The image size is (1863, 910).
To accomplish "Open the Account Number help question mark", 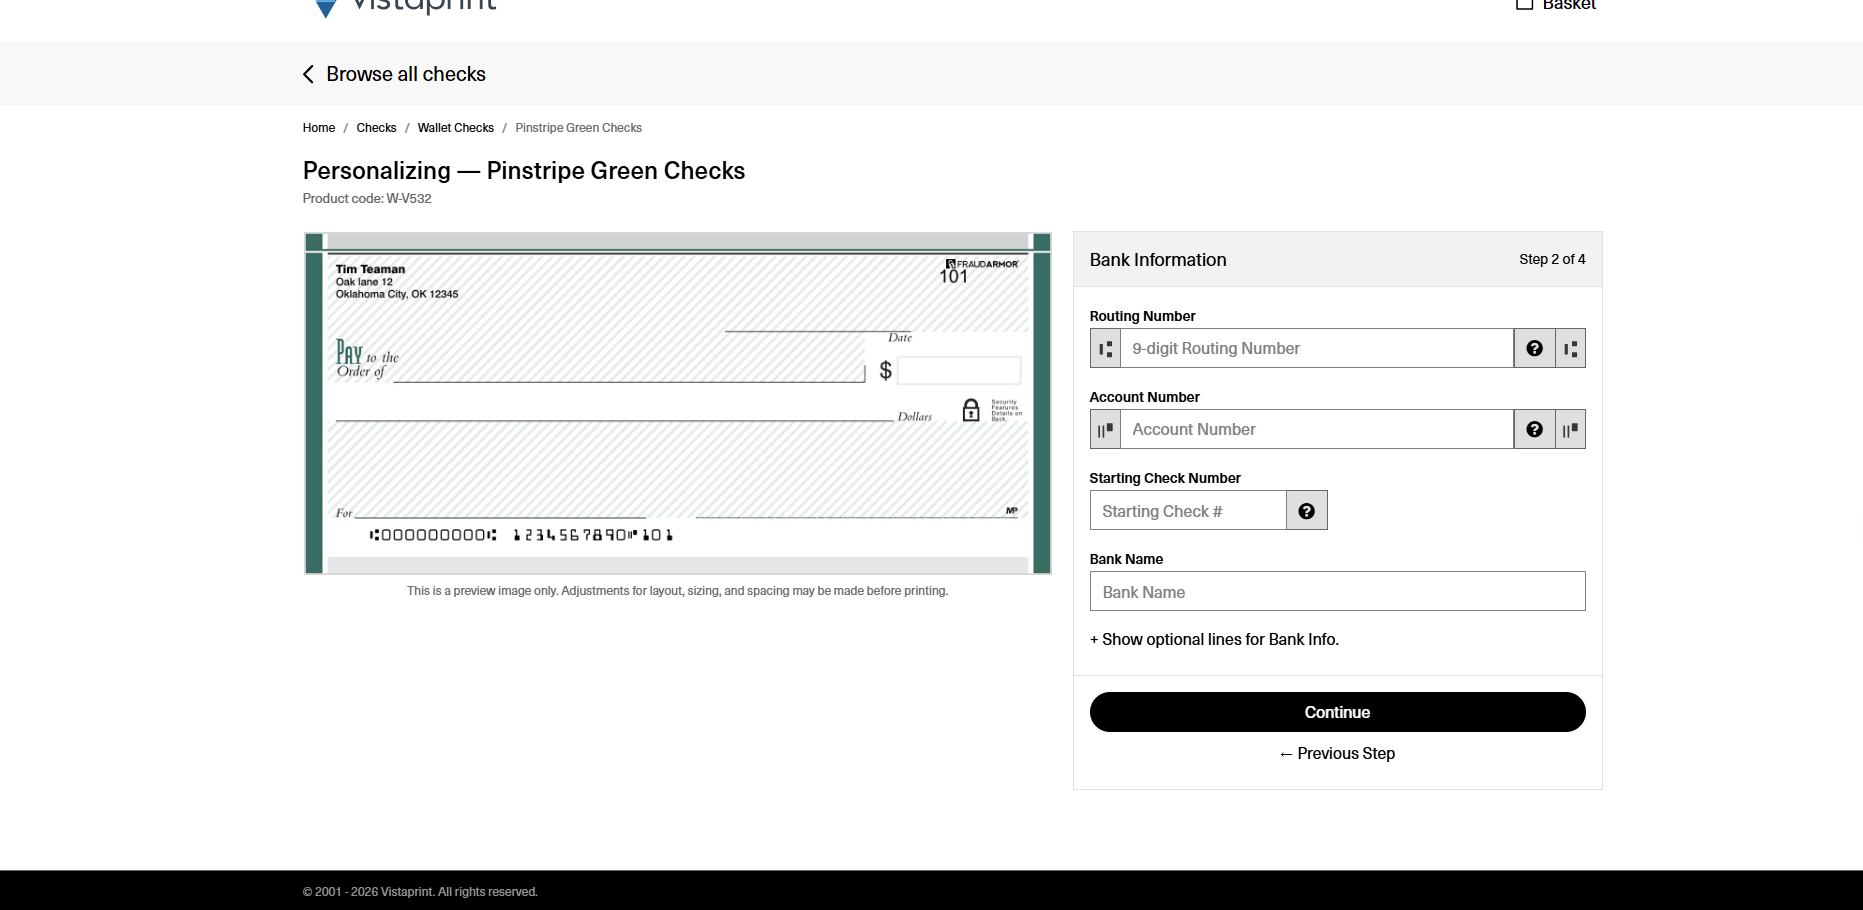I will 1534,429.
